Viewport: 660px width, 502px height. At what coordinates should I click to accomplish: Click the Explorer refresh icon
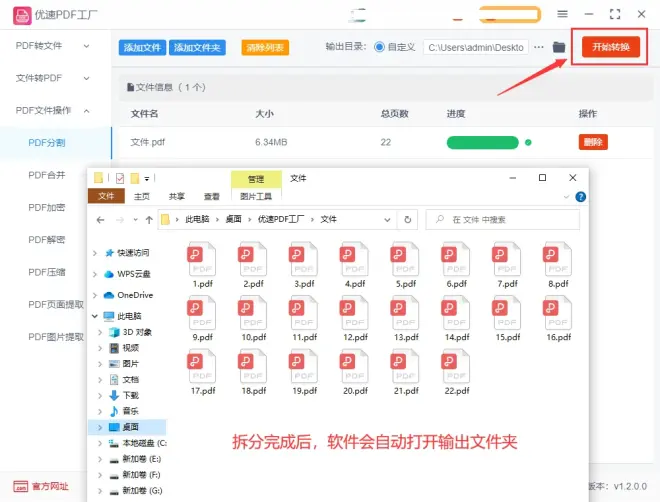point(407,219)
